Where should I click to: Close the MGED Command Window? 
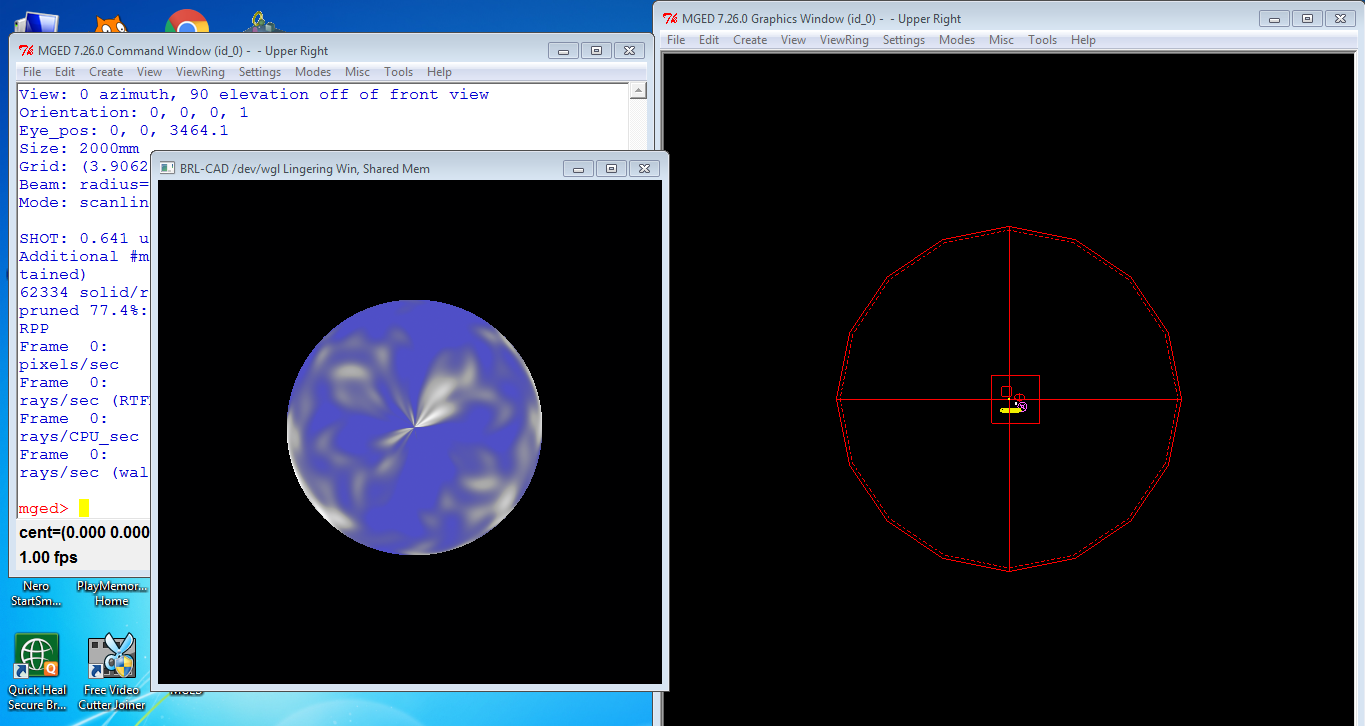coord(629,51)
